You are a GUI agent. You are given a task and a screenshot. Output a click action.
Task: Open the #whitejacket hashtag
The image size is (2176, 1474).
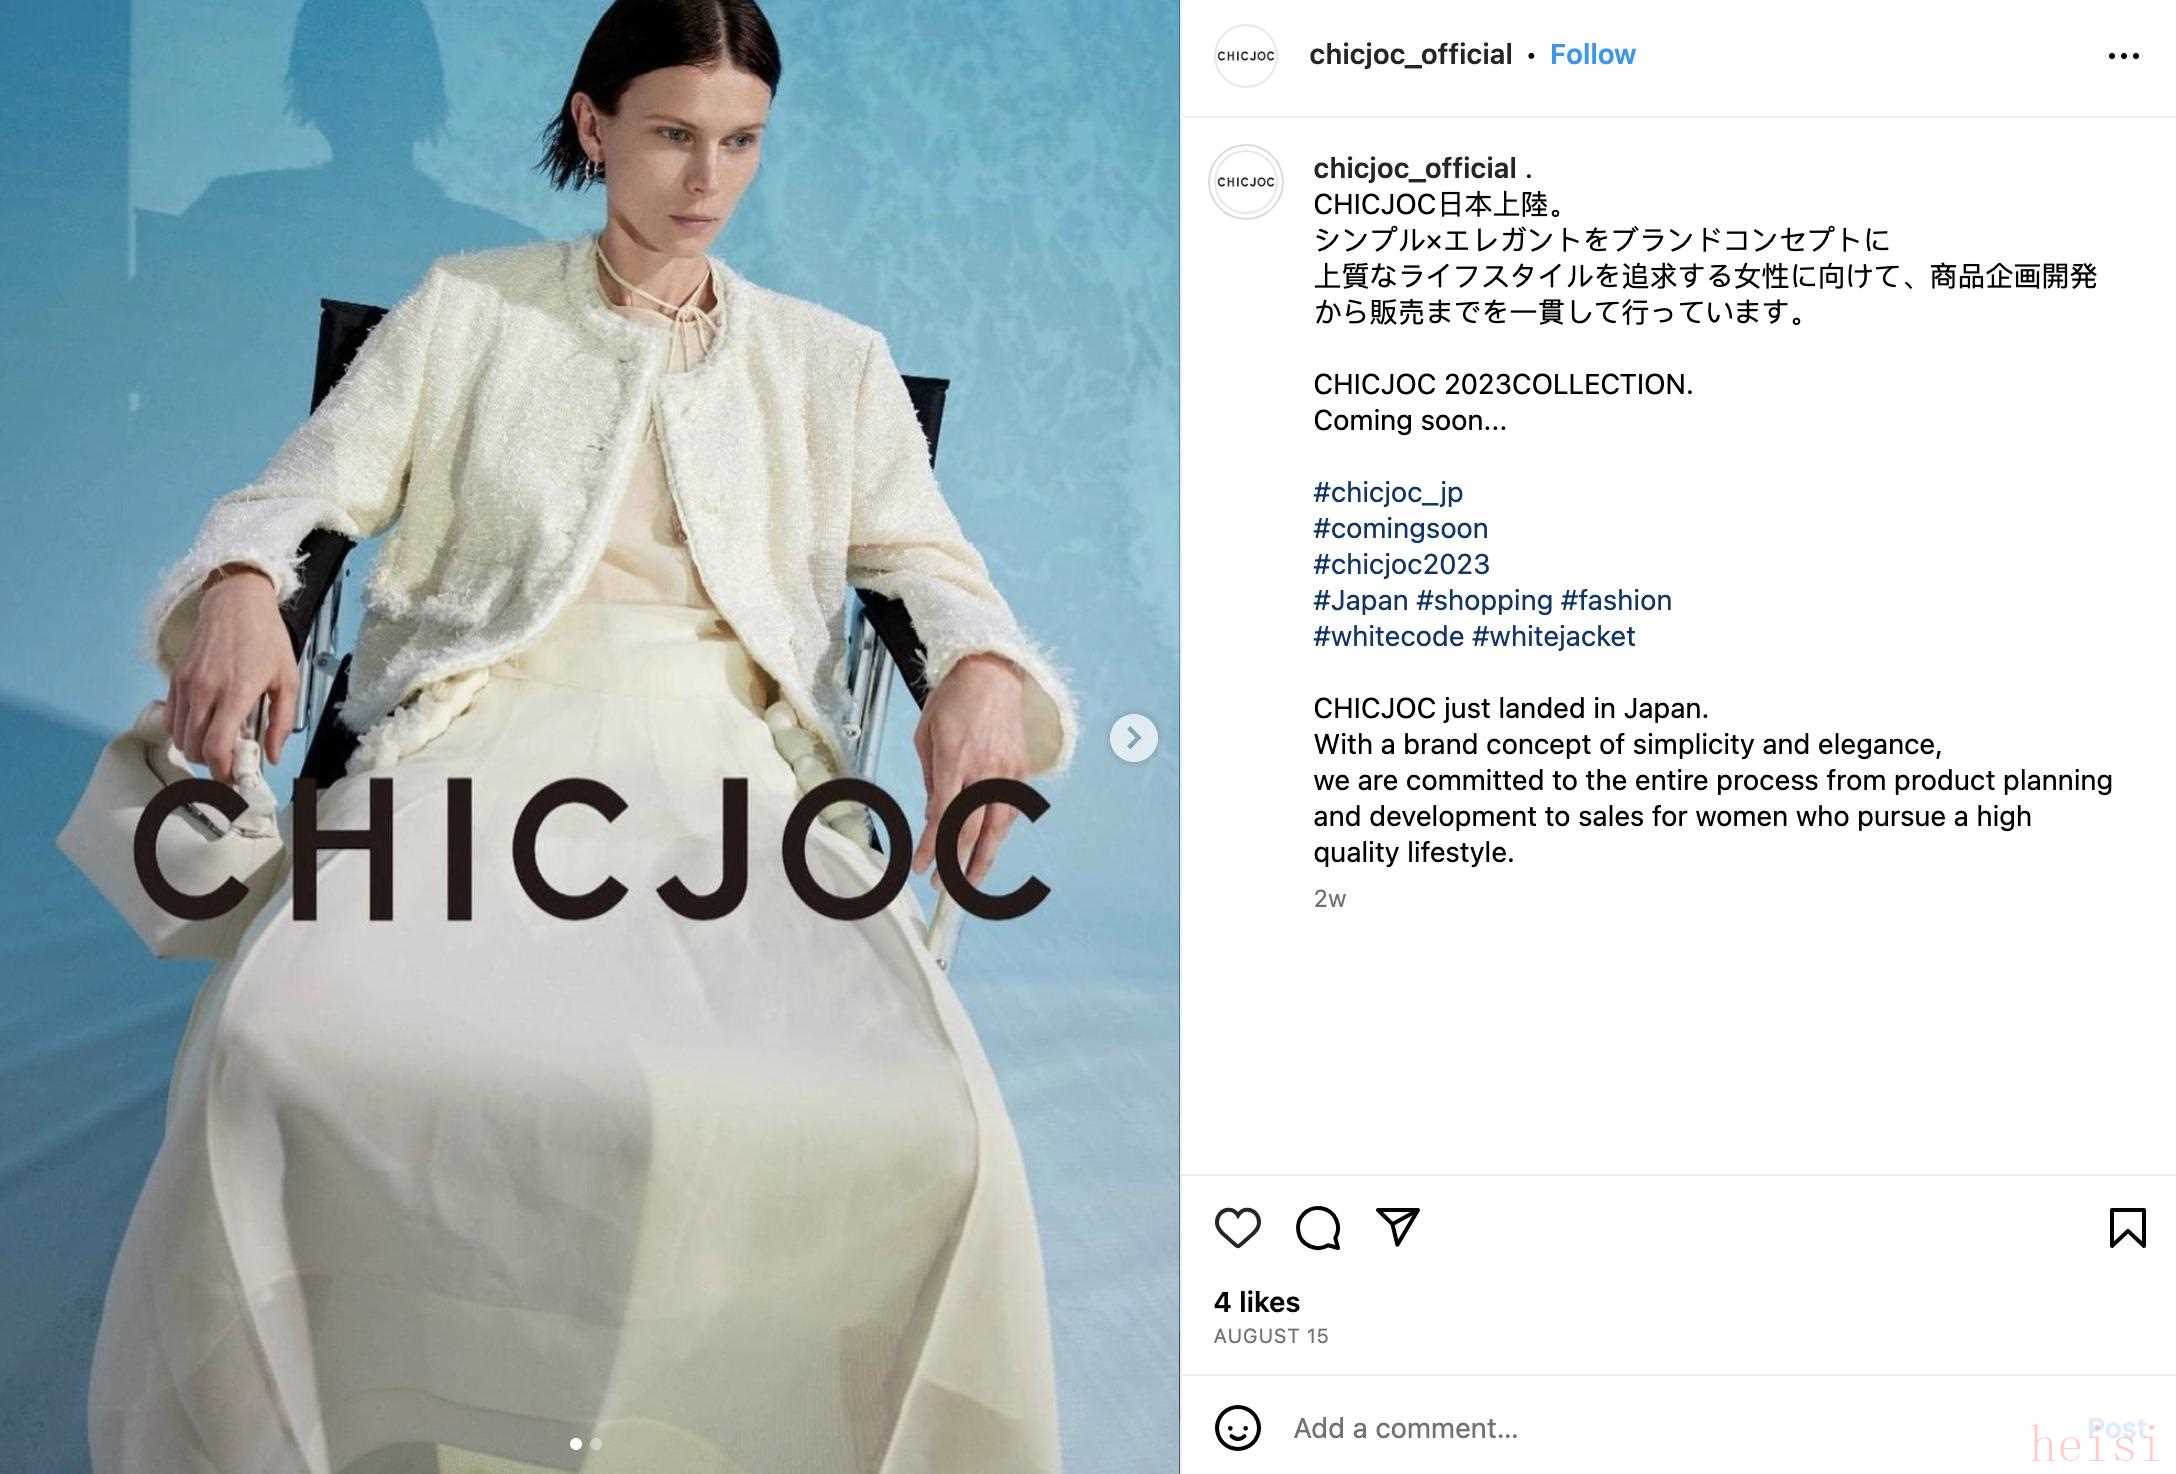pyautogui.click(x=1553, y=636)
